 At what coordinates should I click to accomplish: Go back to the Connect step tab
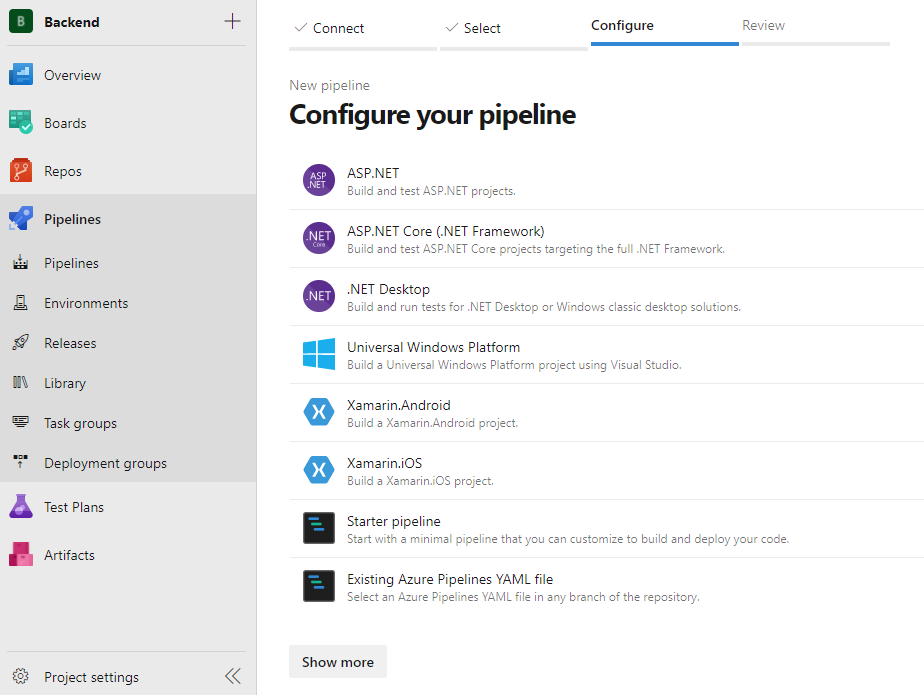coord(338,28)
